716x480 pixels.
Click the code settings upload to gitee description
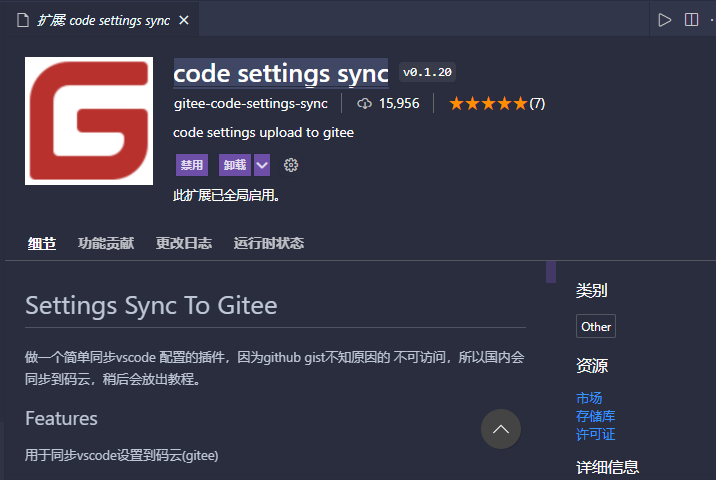(263, 132)
